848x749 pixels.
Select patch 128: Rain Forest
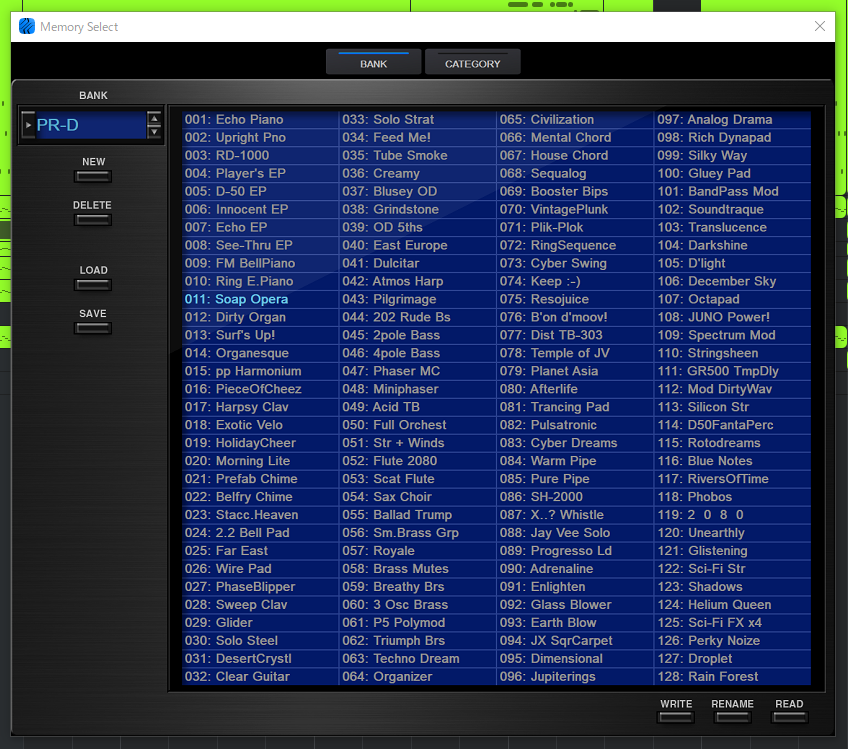coord(733,677)
